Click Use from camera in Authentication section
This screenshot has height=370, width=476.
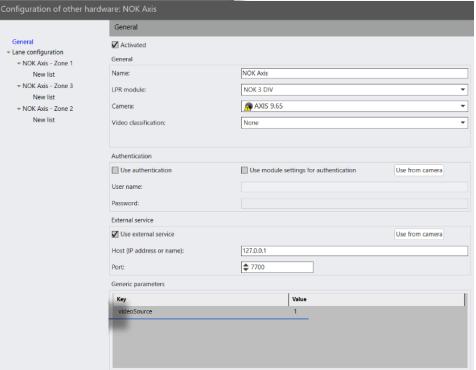[x=419, y=170]
